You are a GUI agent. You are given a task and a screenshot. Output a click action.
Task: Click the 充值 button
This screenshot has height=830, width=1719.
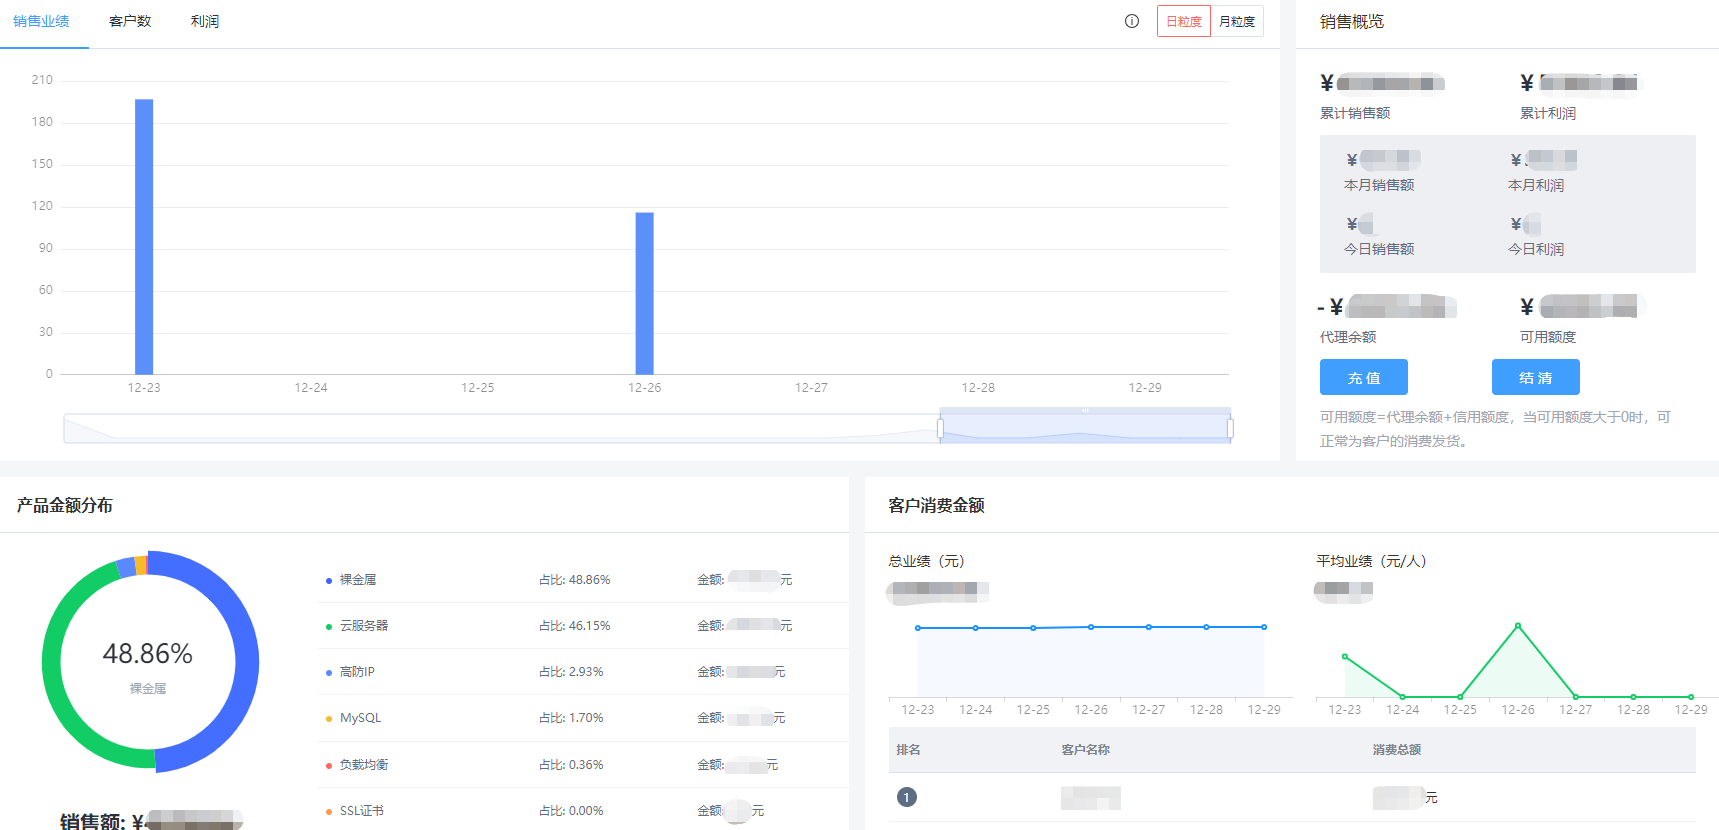click(1364, 377)
